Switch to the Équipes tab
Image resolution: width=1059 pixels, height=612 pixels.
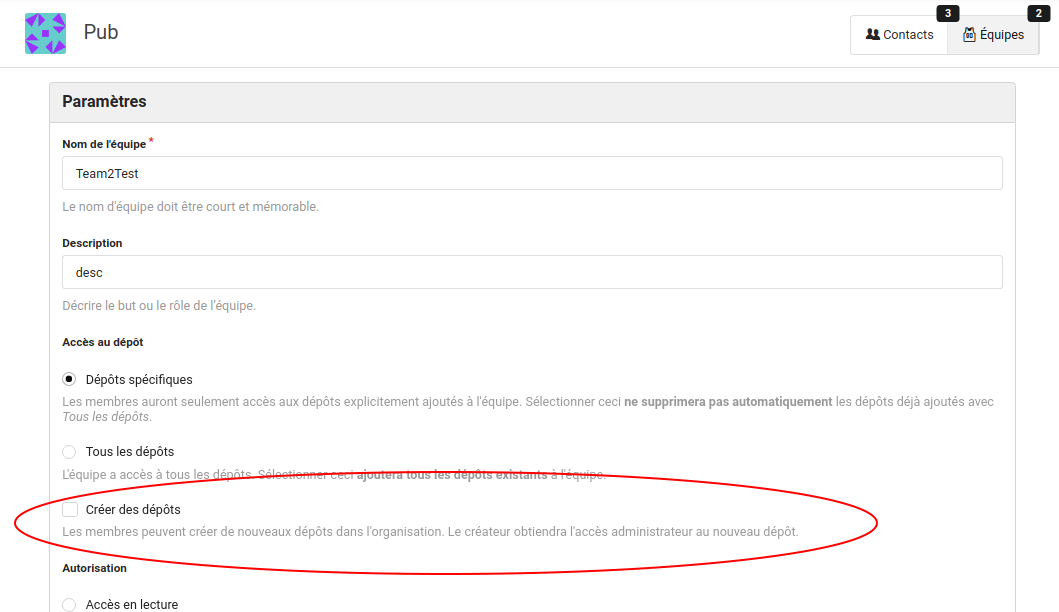point(993,34)
